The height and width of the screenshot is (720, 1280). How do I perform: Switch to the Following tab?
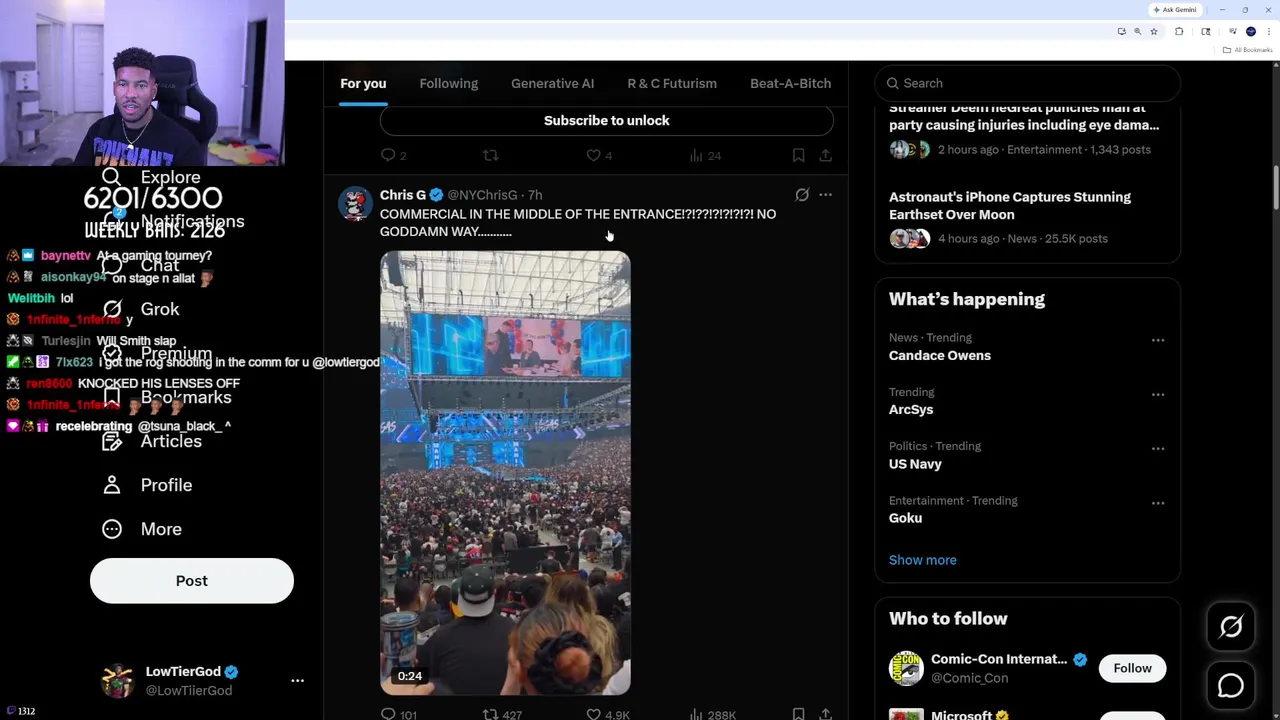tap(449, 83)
